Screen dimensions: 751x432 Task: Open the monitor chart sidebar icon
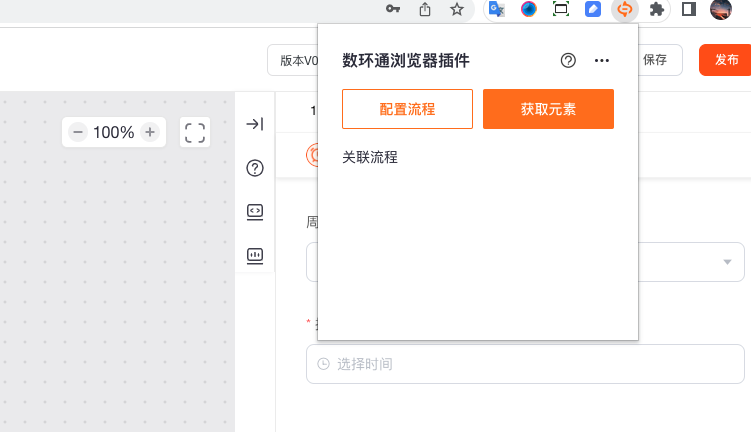[x=255, y=256]
